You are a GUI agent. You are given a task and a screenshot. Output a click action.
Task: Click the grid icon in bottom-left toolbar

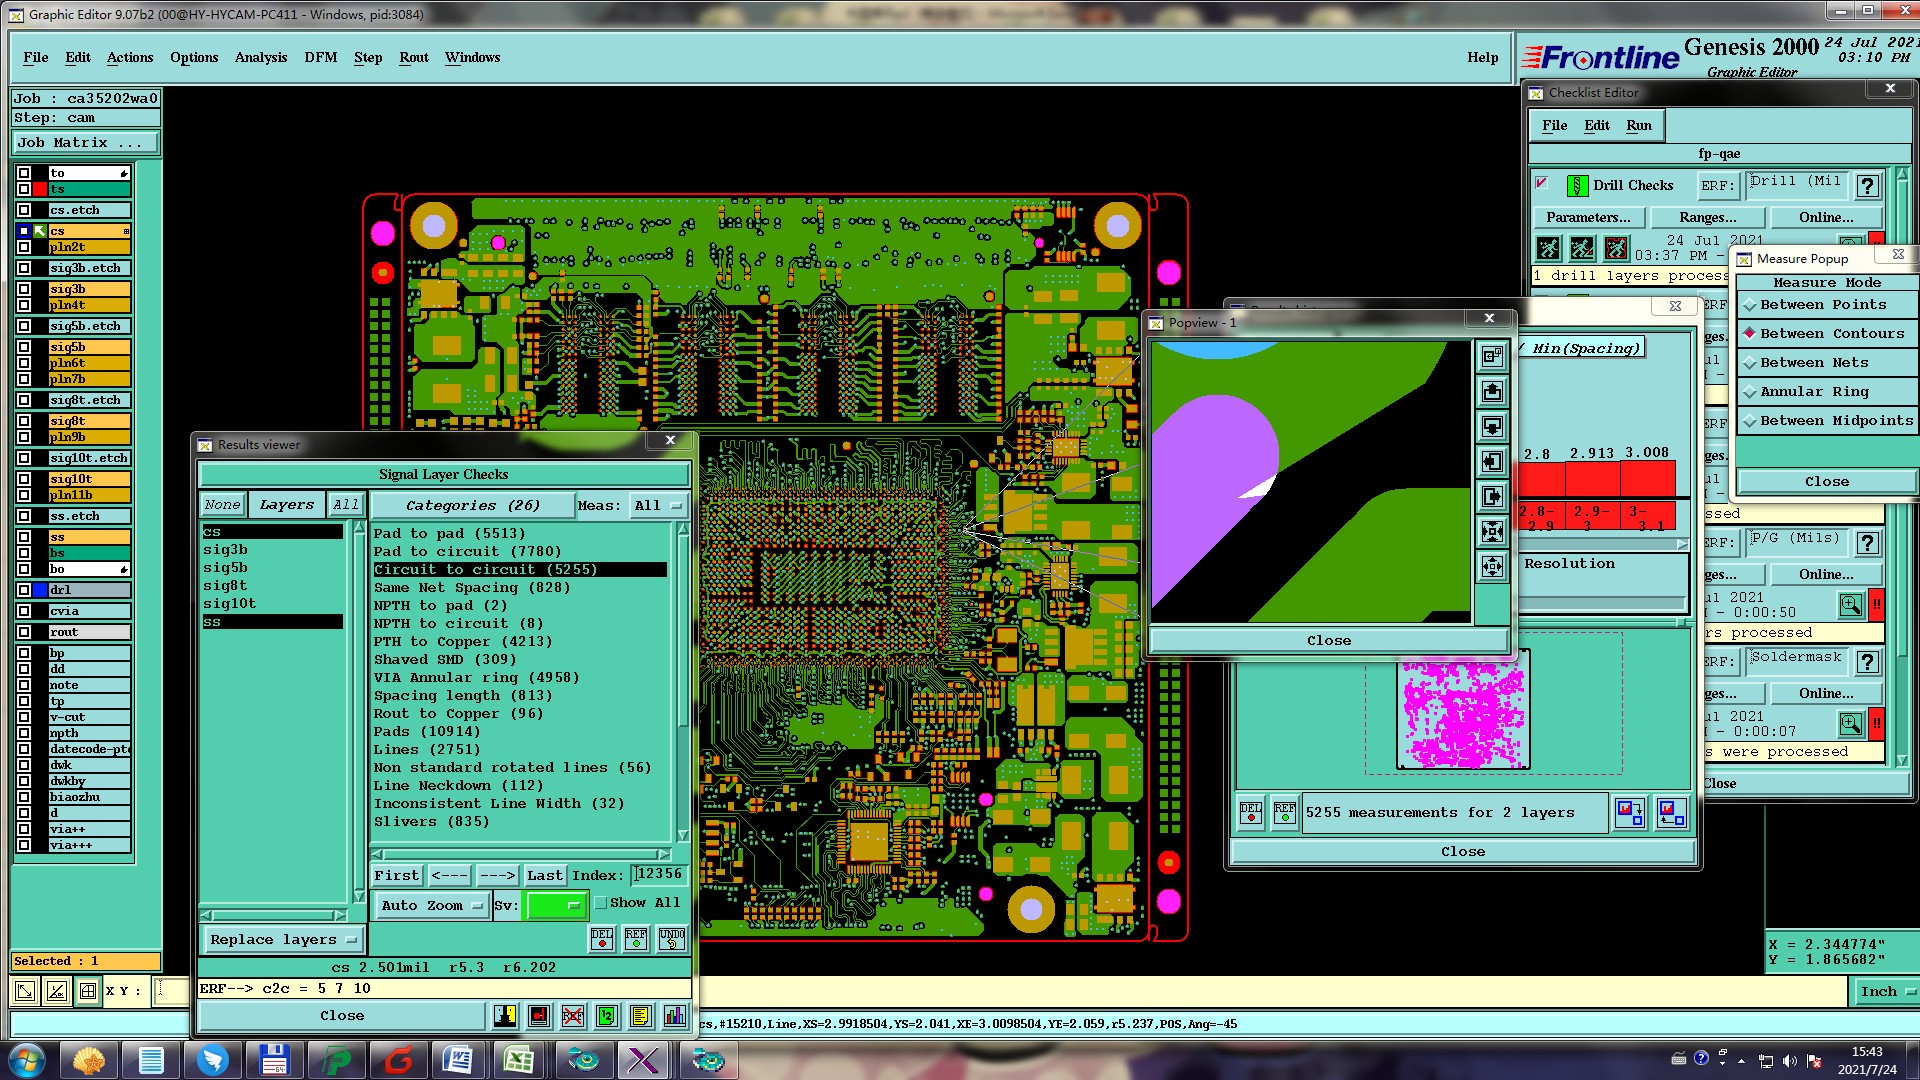point(88,991)
